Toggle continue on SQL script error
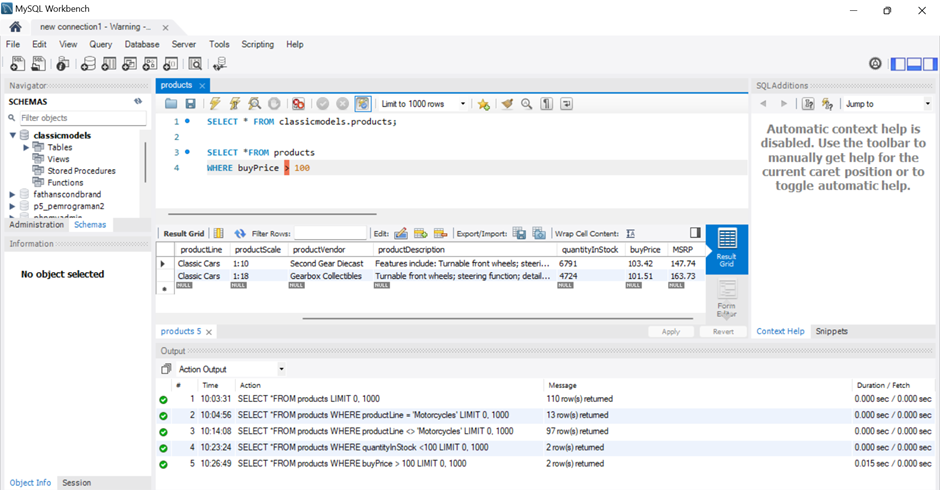The width and height of the screenshot is (940, 490). point(298,104)
